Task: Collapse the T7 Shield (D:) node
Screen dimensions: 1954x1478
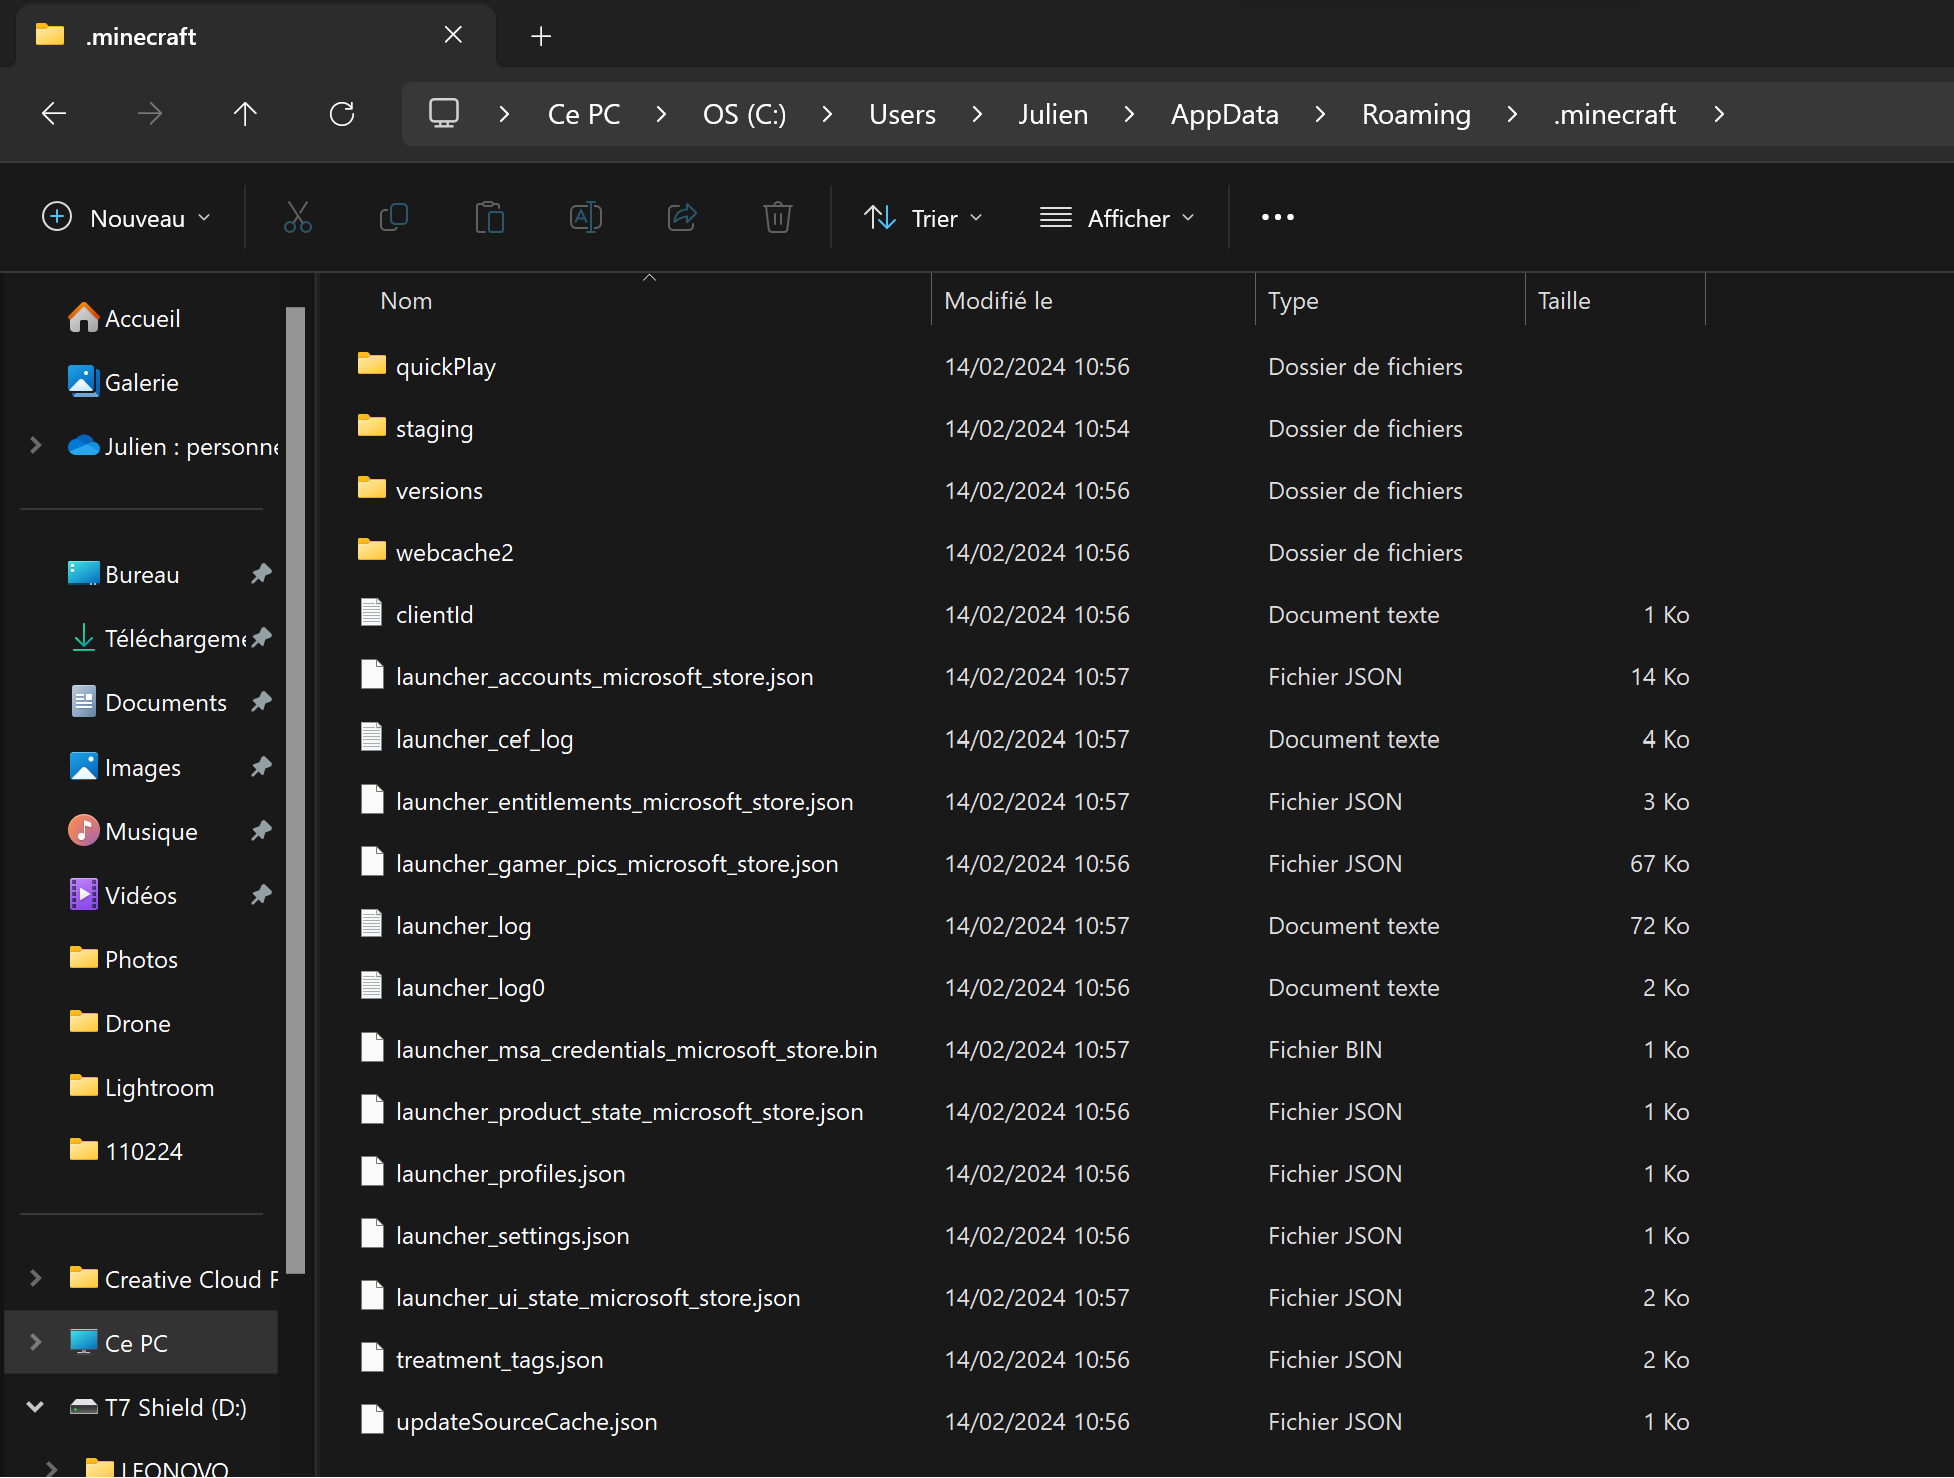Action: pyautogui.click(x=36, y=1406)
